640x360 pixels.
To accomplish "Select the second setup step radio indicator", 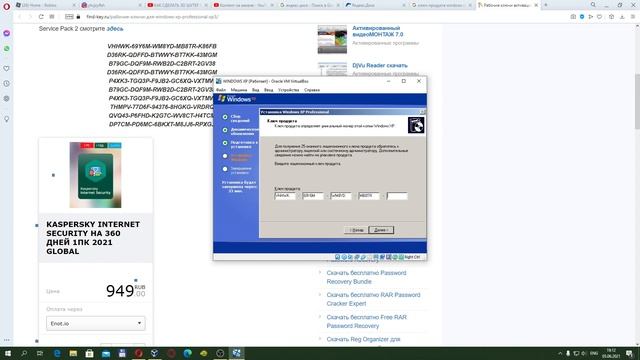I will 225,130.
